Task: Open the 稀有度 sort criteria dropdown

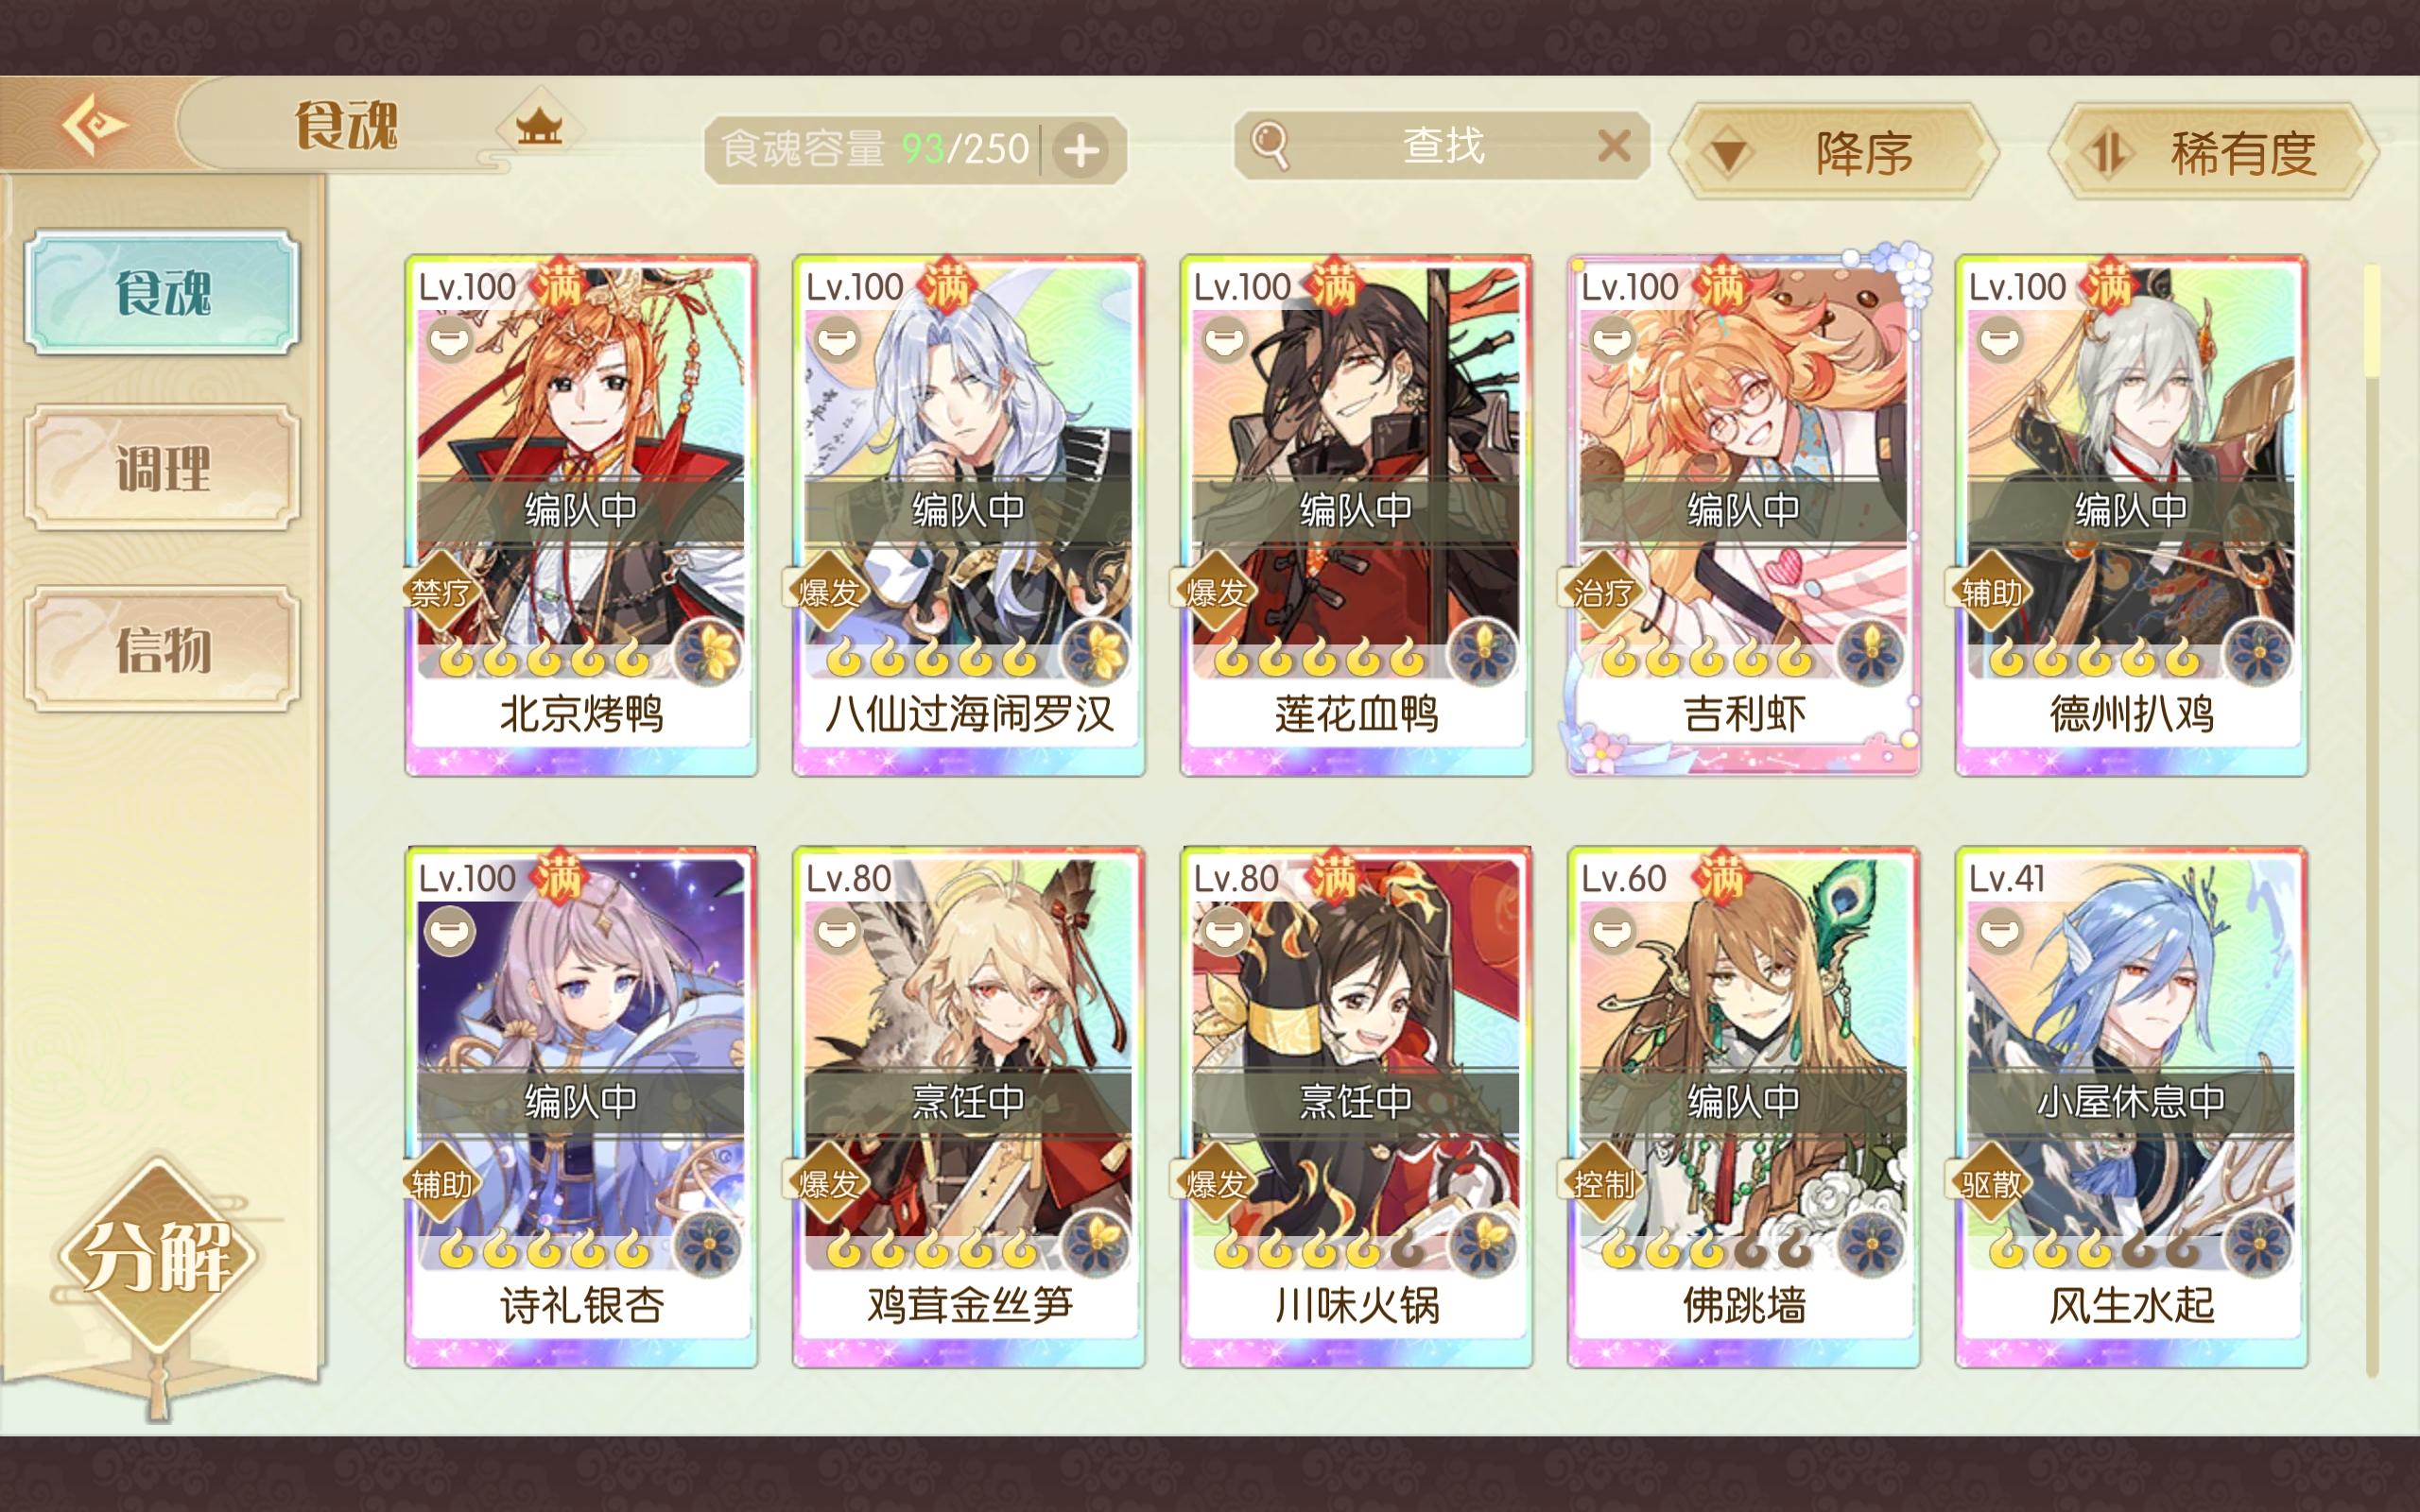Action: point(2213,153)
